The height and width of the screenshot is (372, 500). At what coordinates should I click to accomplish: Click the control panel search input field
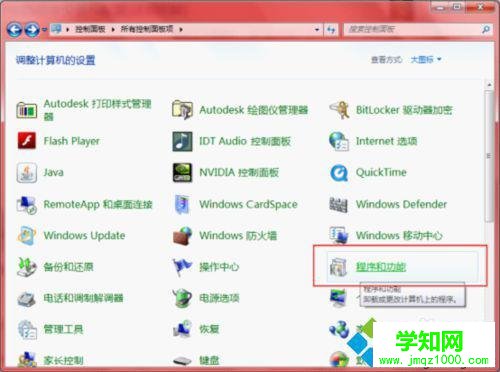click(412, 30)
